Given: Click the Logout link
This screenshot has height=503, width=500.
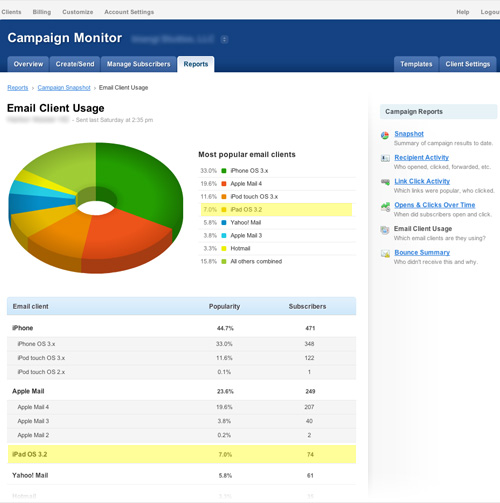Looking at the screenshot, I should coord(490,12).
